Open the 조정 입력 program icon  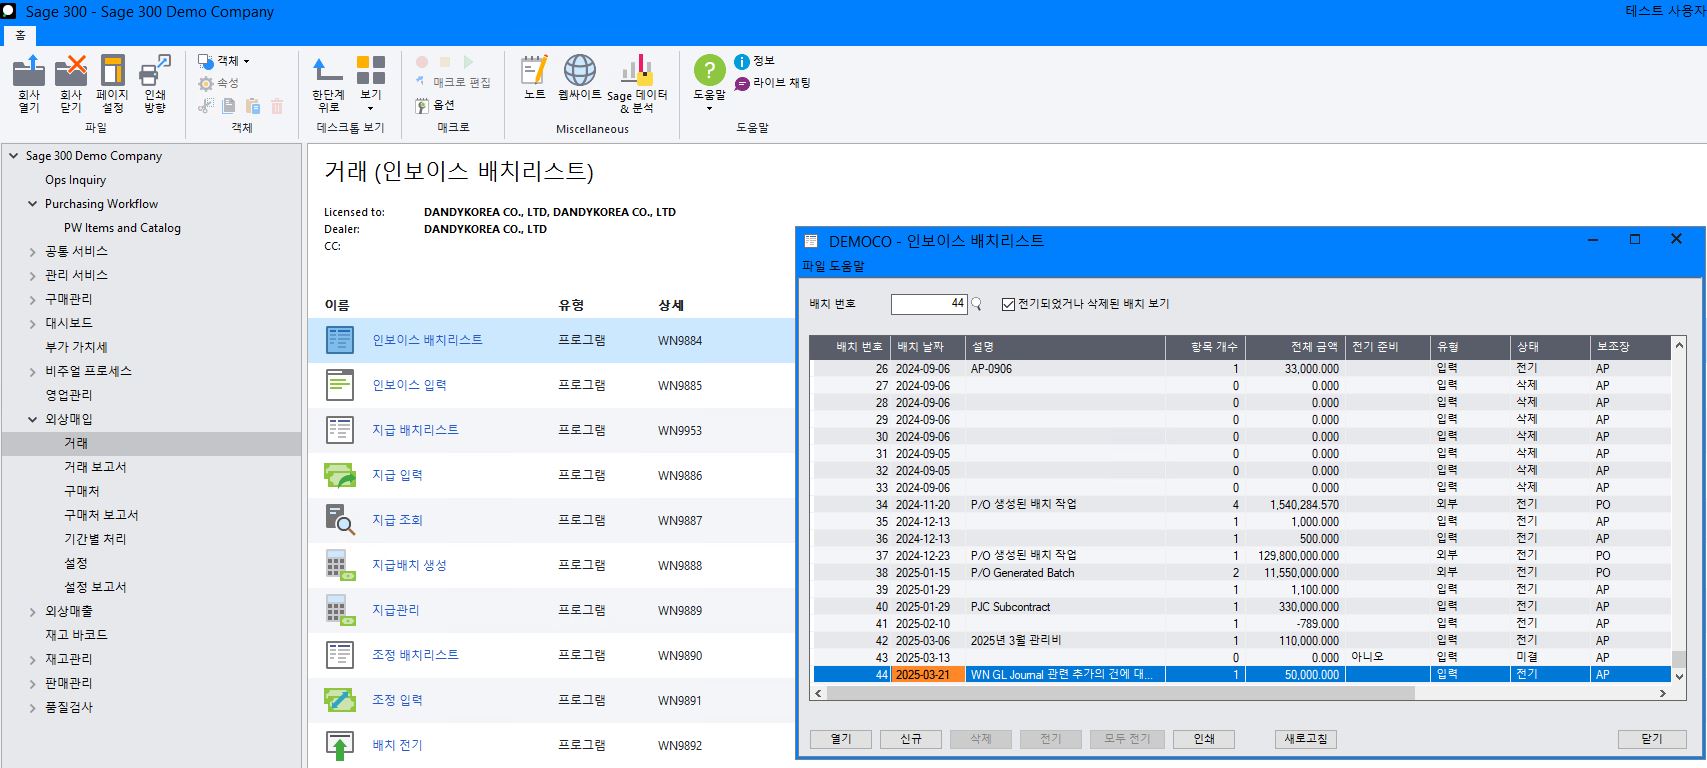340,700
